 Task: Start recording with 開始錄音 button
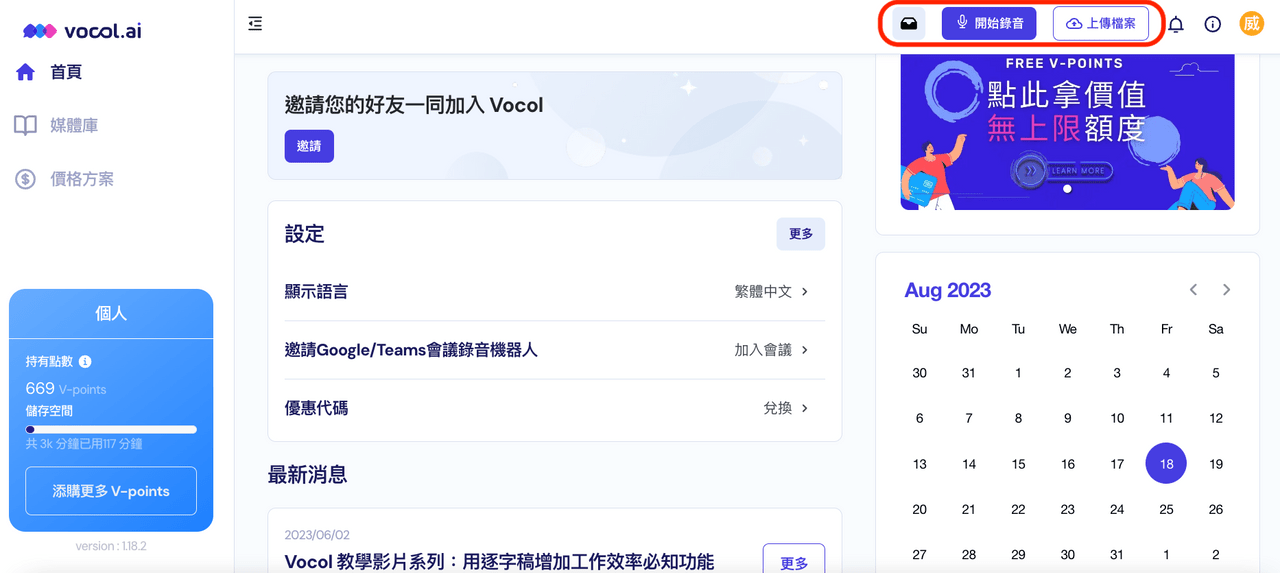point(989,23)
